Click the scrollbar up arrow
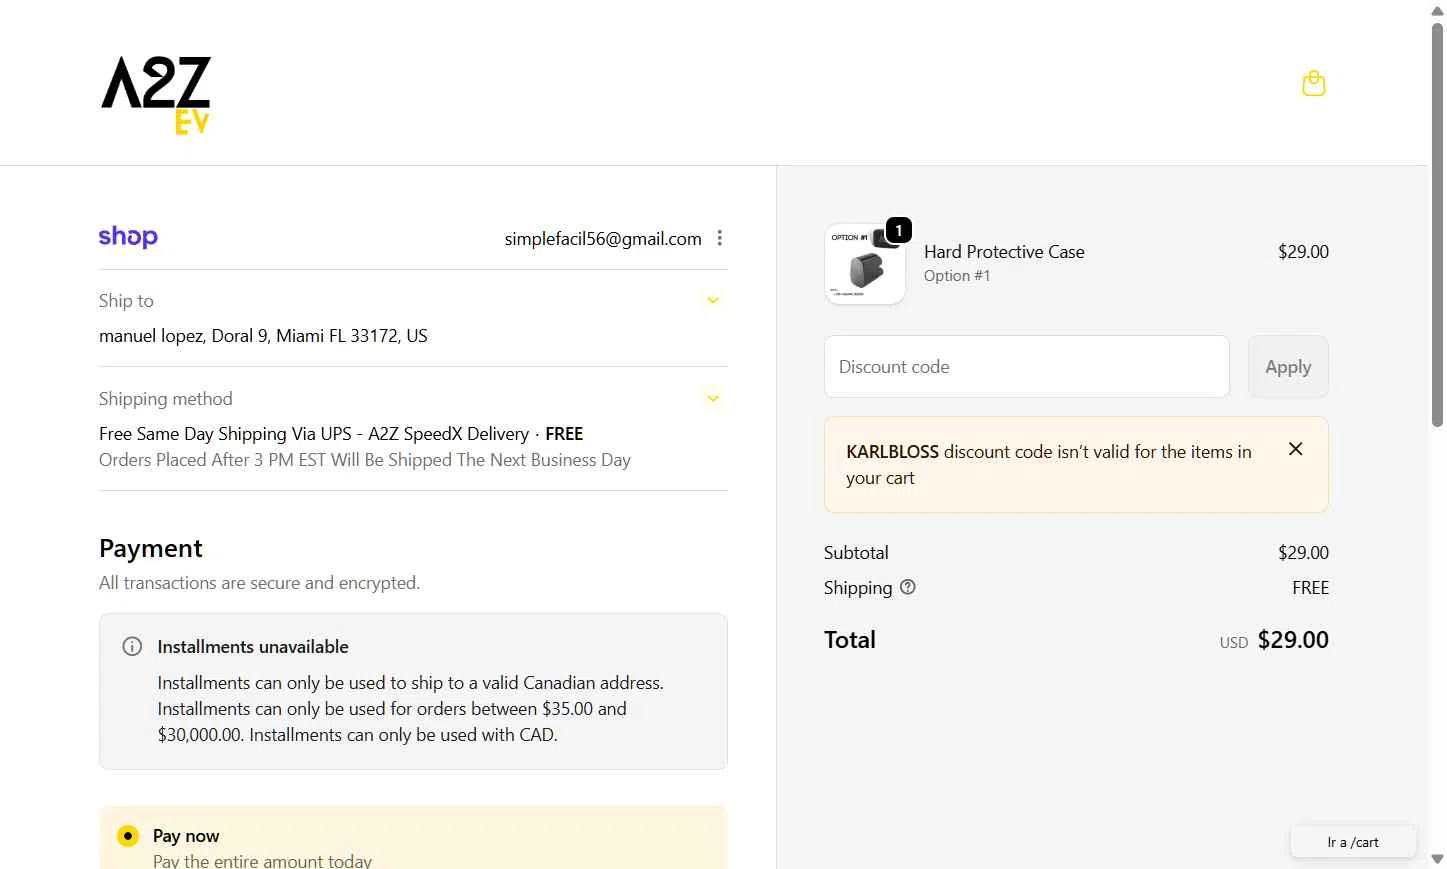This screenshot has width=1447, height=869. pyautogui.click(x=1437, y=10)
